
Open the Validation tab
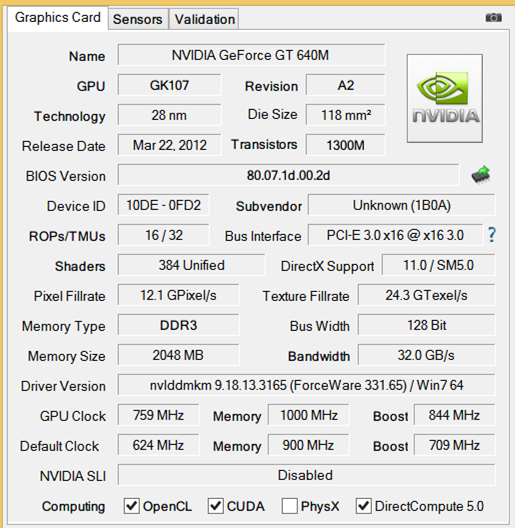click(x=204, y=19)
